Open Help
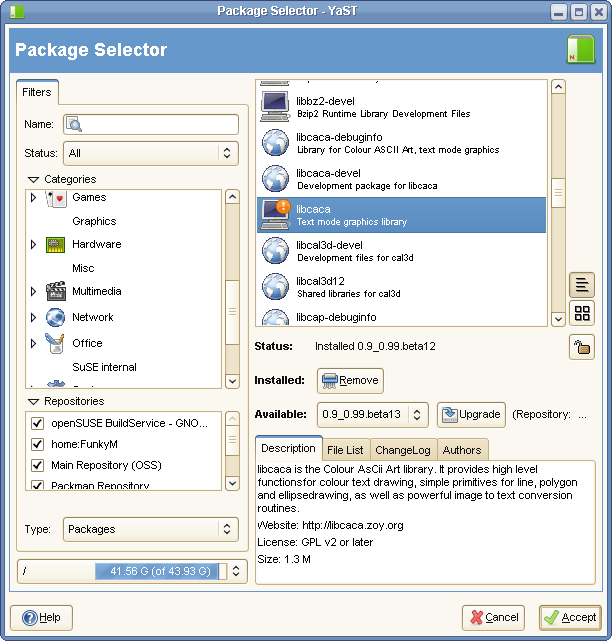This screenshot has width=612, height=641. click(x=41, y=618)
